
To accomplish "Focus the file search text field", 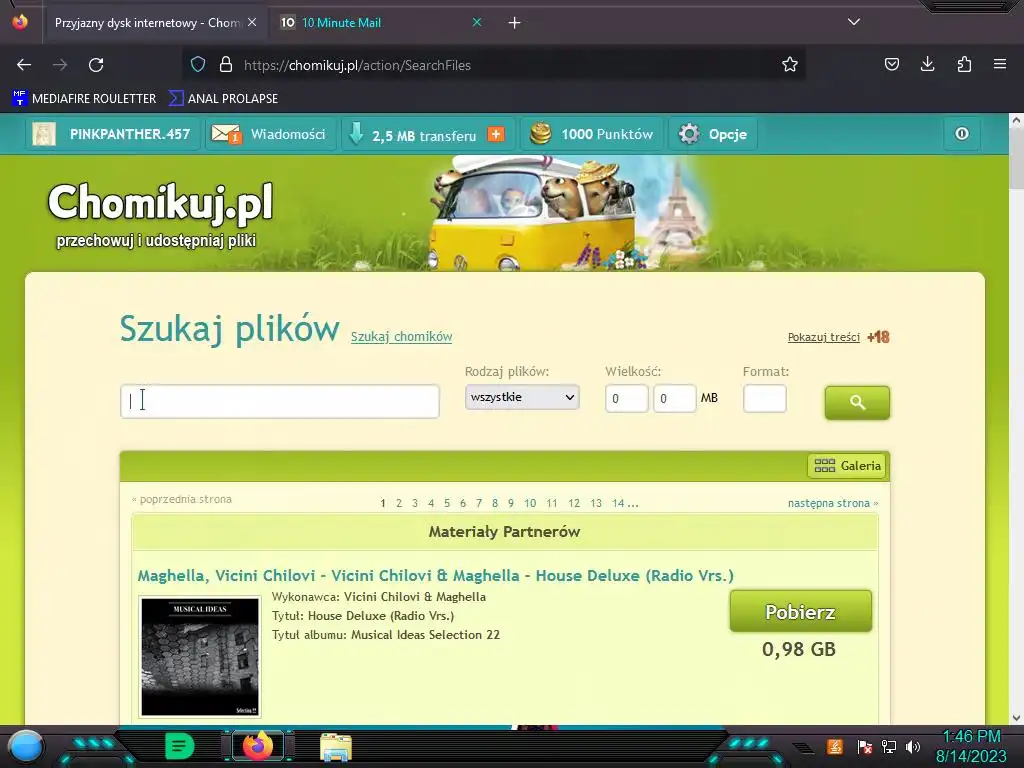I will [x=280, y=401].
